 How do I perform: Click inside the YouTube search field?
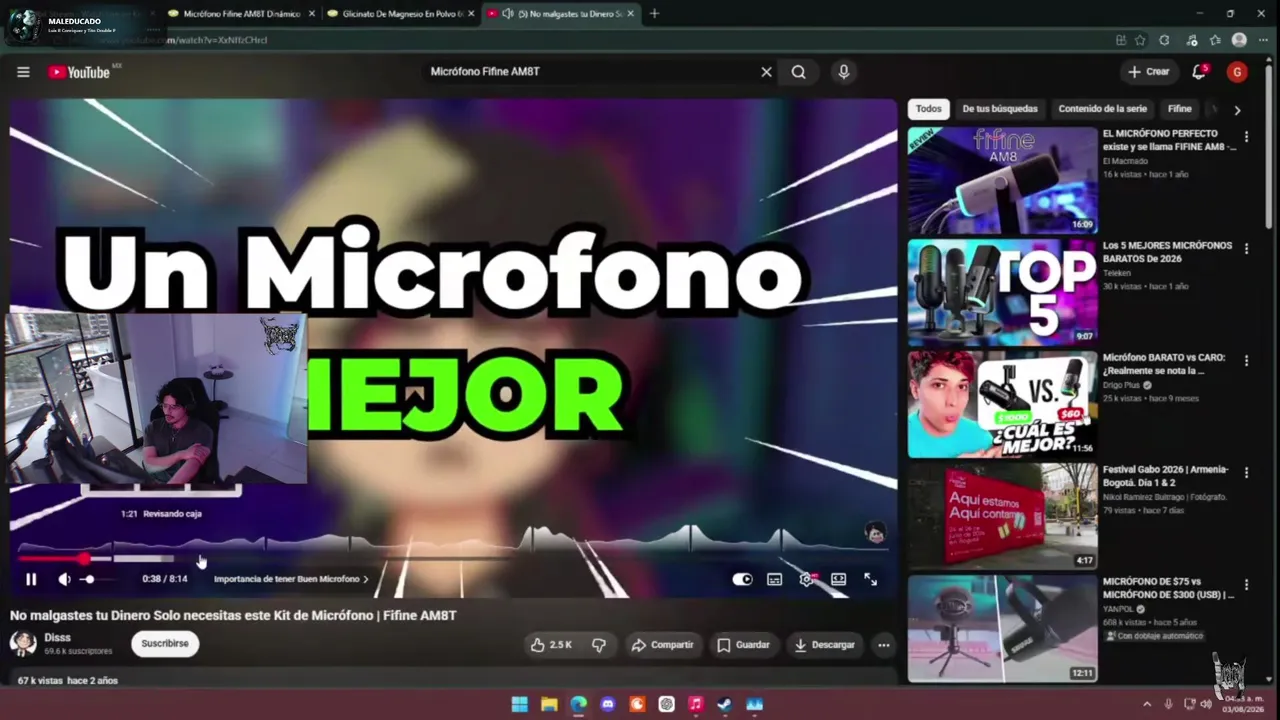point(590,72)
